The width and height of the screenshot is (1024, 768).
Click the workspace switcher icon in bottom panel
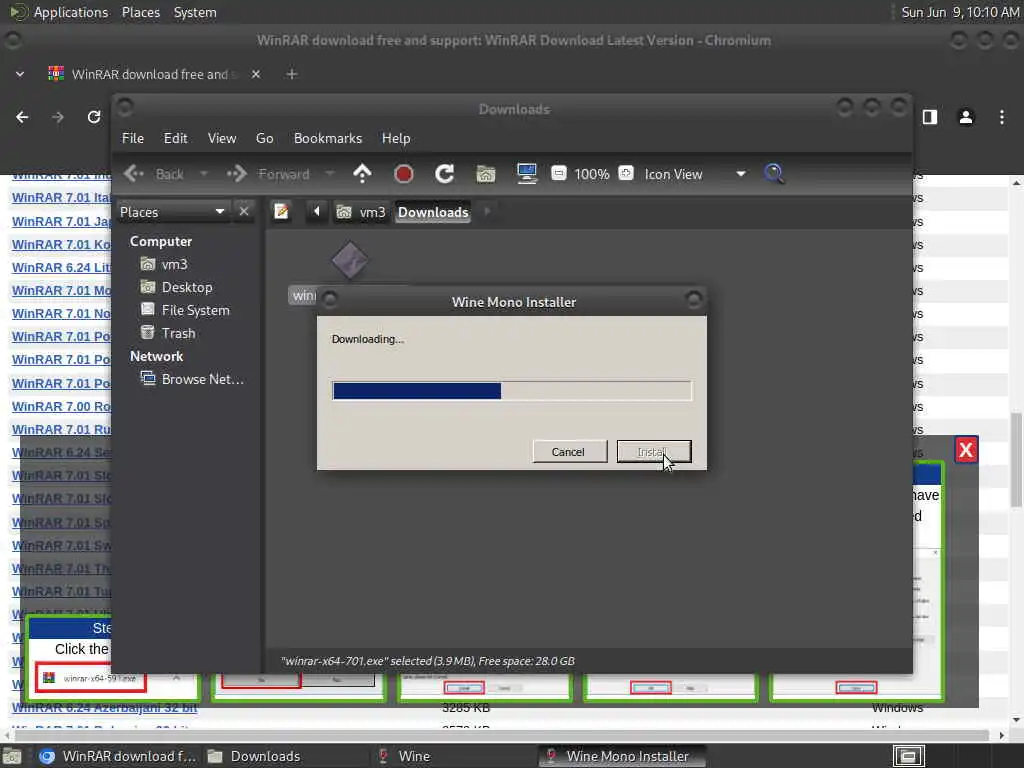click(908, 756)
